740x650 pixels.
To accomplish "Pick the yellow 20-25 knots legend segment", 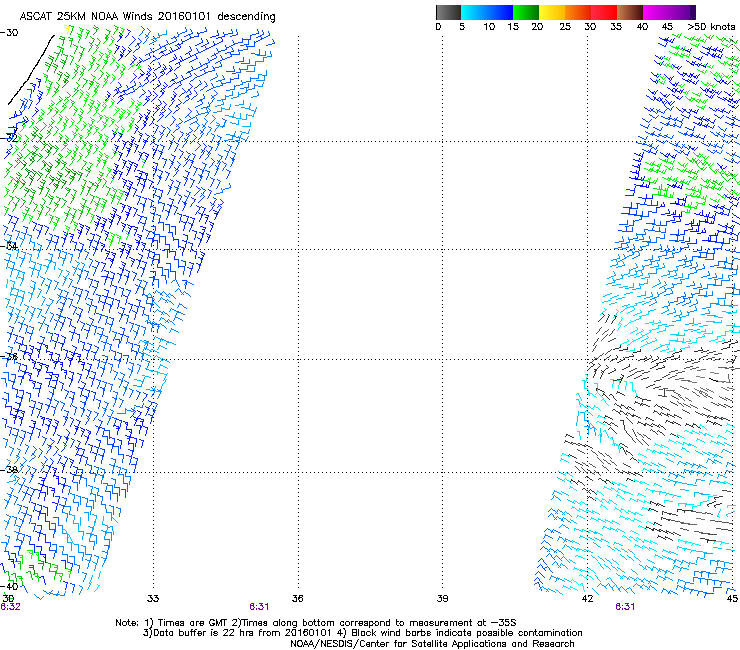I will [554, 12].
